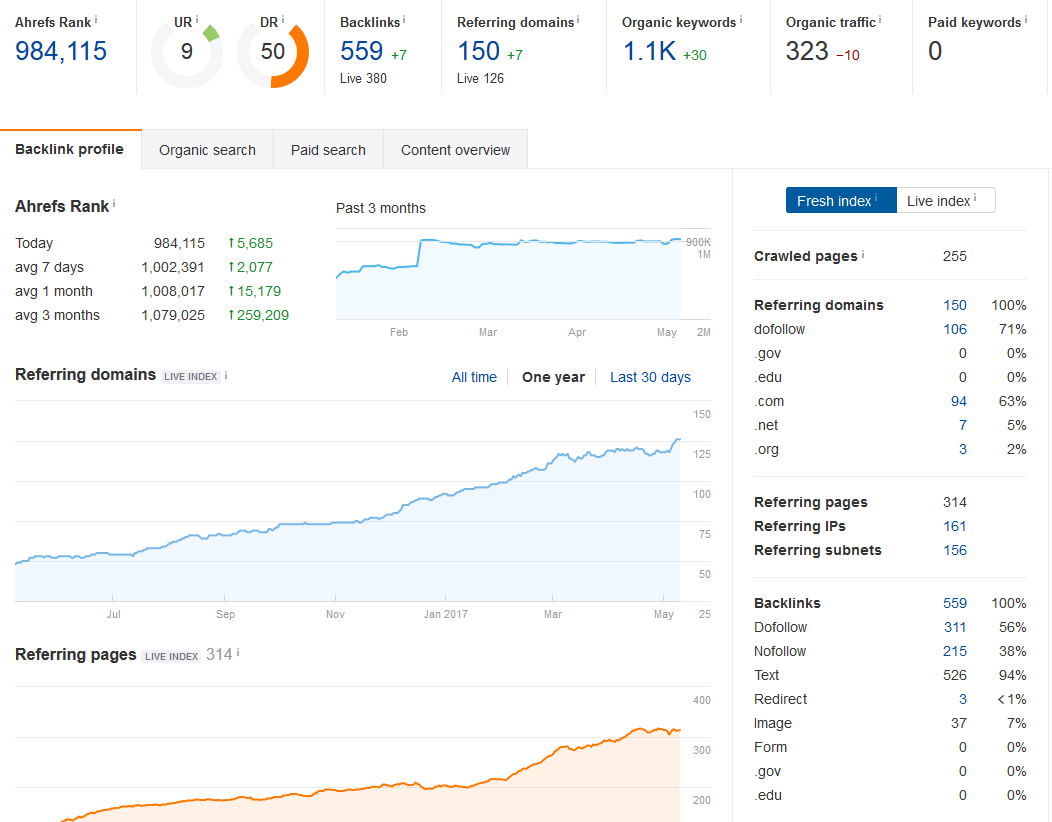
Task: Click the avg 1 month value 1,008,017
Action: [172, 291]
